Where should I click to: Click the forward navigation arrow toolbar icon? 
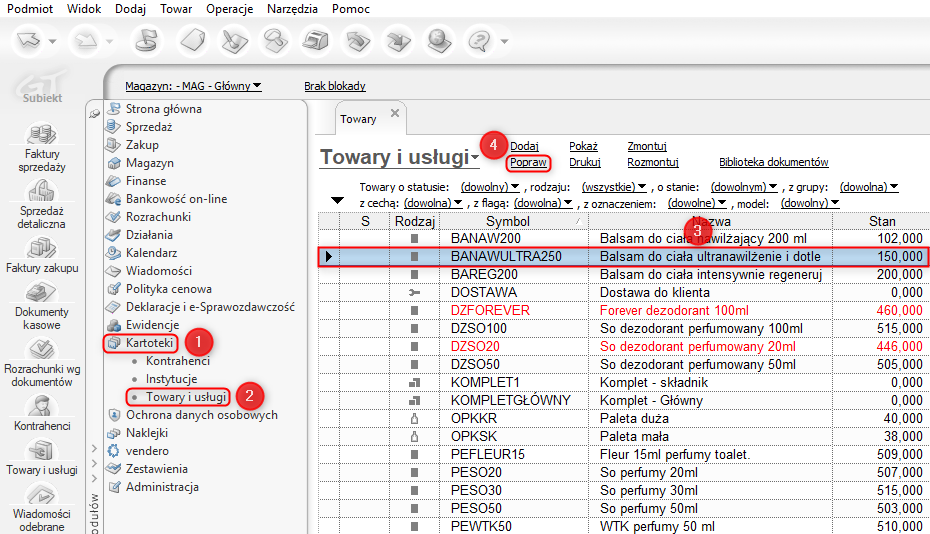coord(87,41)
